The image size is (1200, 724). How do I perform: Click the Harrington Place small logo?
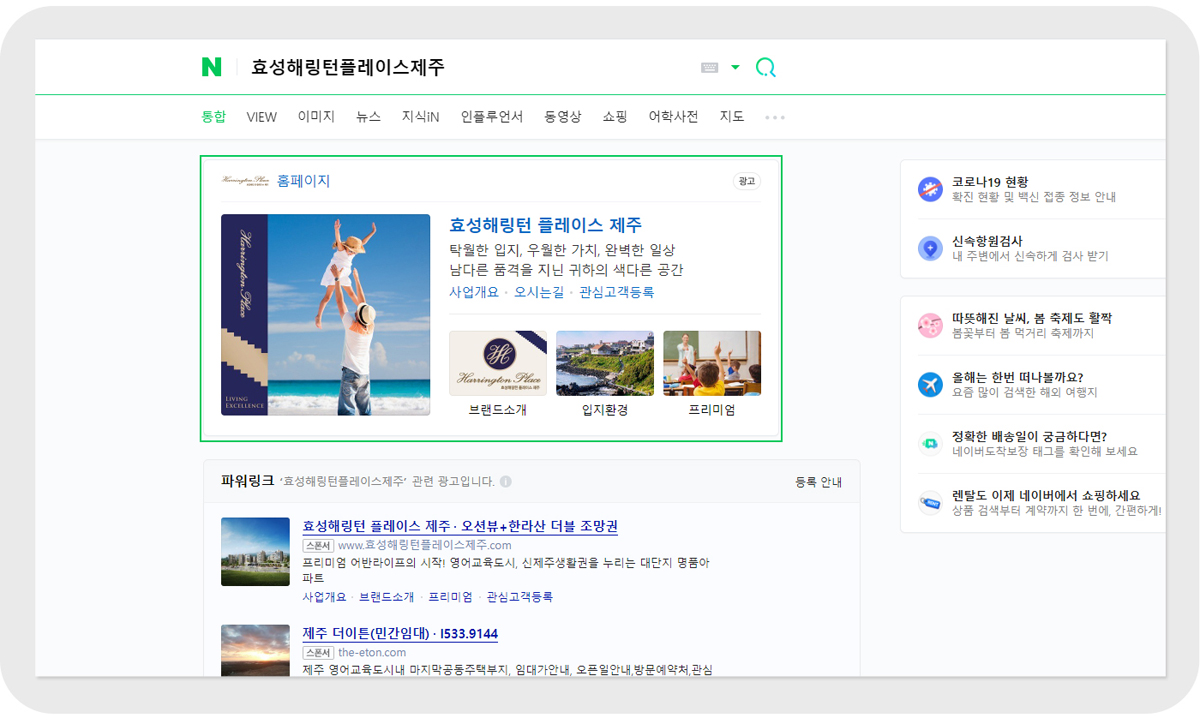click(245, 181)
